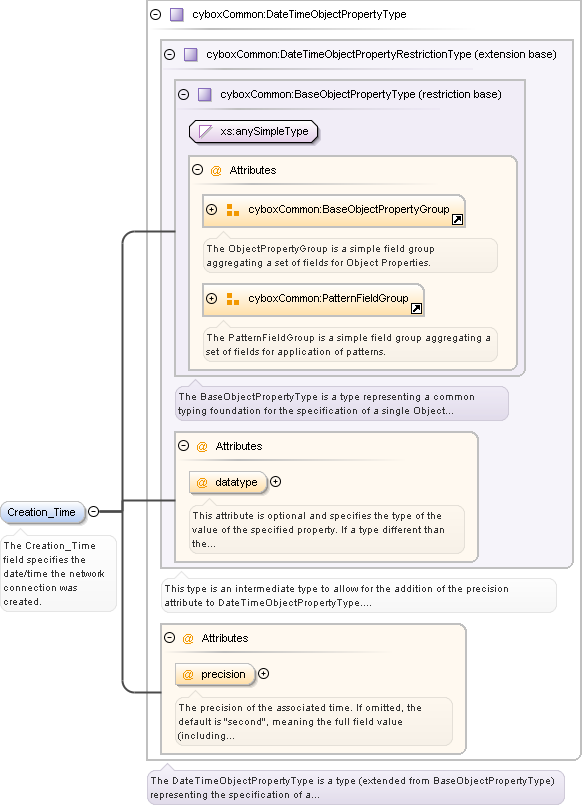Select the xs:anySimpleType node
The height and width of the screenshot is (808, 583).
pyautogui.click(x=254, y=131)
